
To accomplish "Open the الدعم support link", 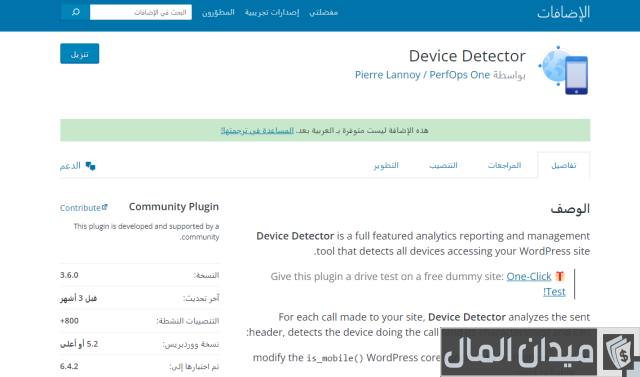I will (x=71, y=166).
